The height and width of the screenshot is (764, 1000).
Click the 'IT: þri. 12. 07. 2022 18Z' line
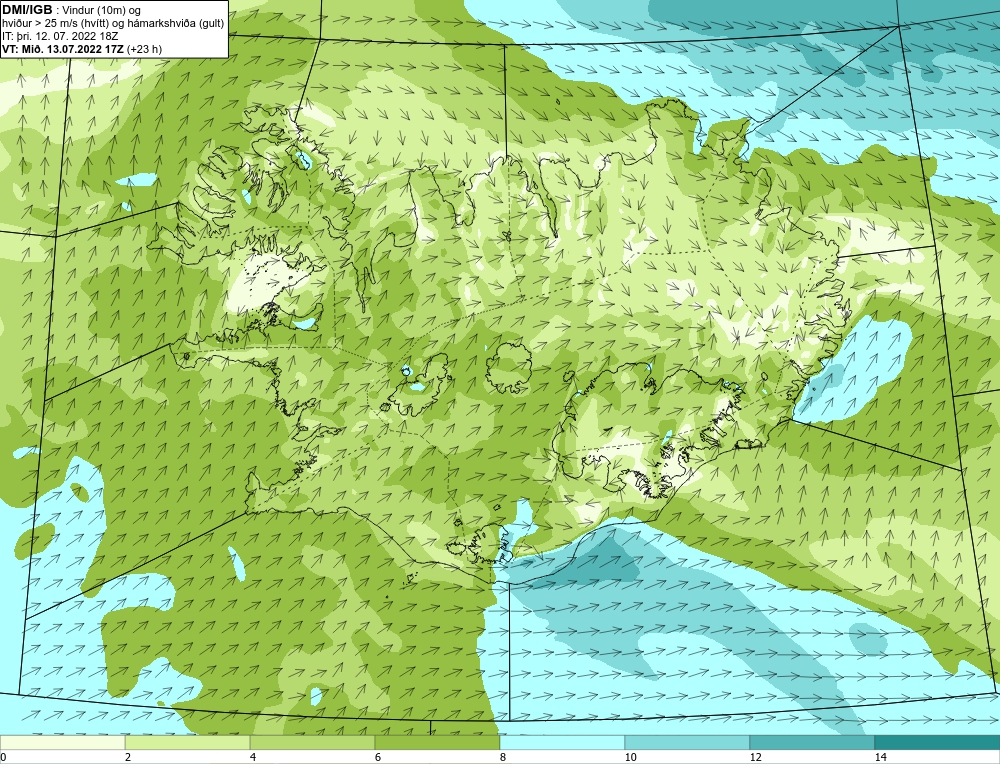click(60, 36)
